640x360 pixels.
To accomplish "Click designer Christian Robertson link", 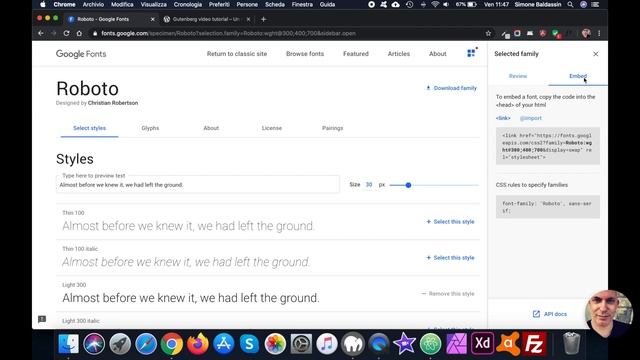I will point(113,103).
